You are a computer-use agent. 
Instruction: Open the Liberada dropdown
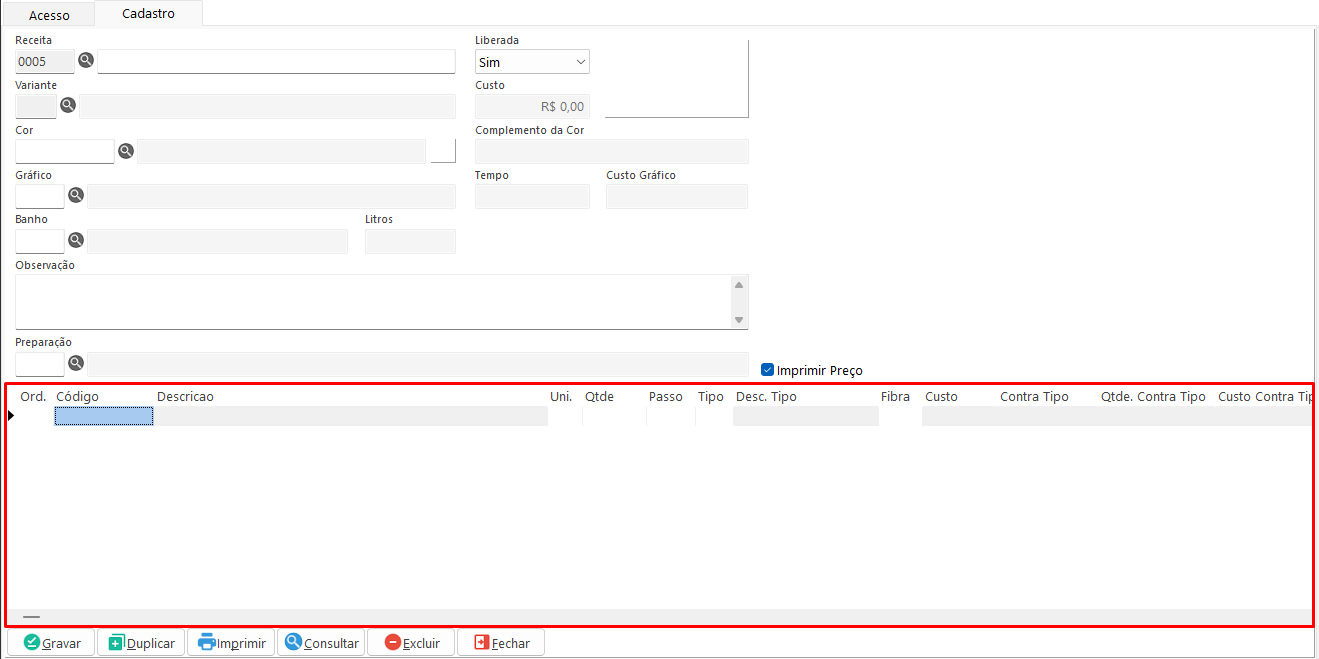(x=532, y=62)
